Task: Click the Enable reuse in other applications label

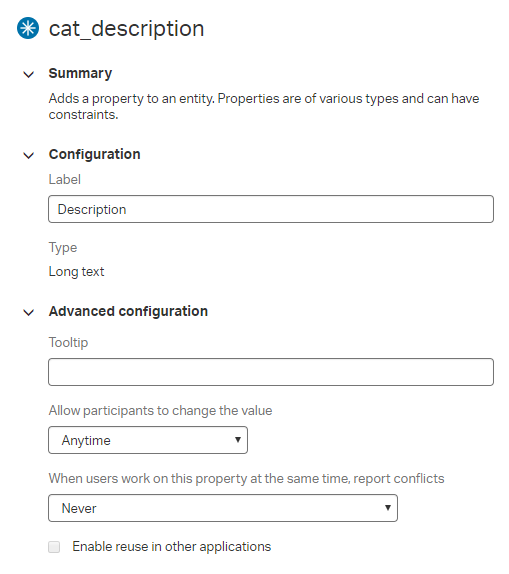Action: [172, 547]
